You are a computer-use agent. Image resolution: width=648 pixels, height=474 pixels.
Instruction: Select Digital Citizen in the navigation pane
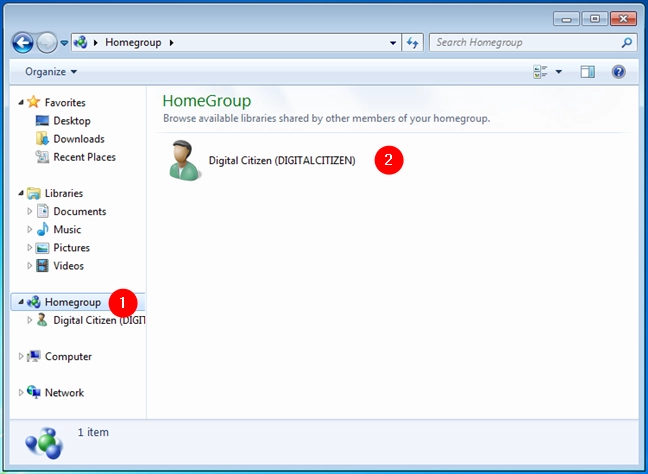coord(99,320)
